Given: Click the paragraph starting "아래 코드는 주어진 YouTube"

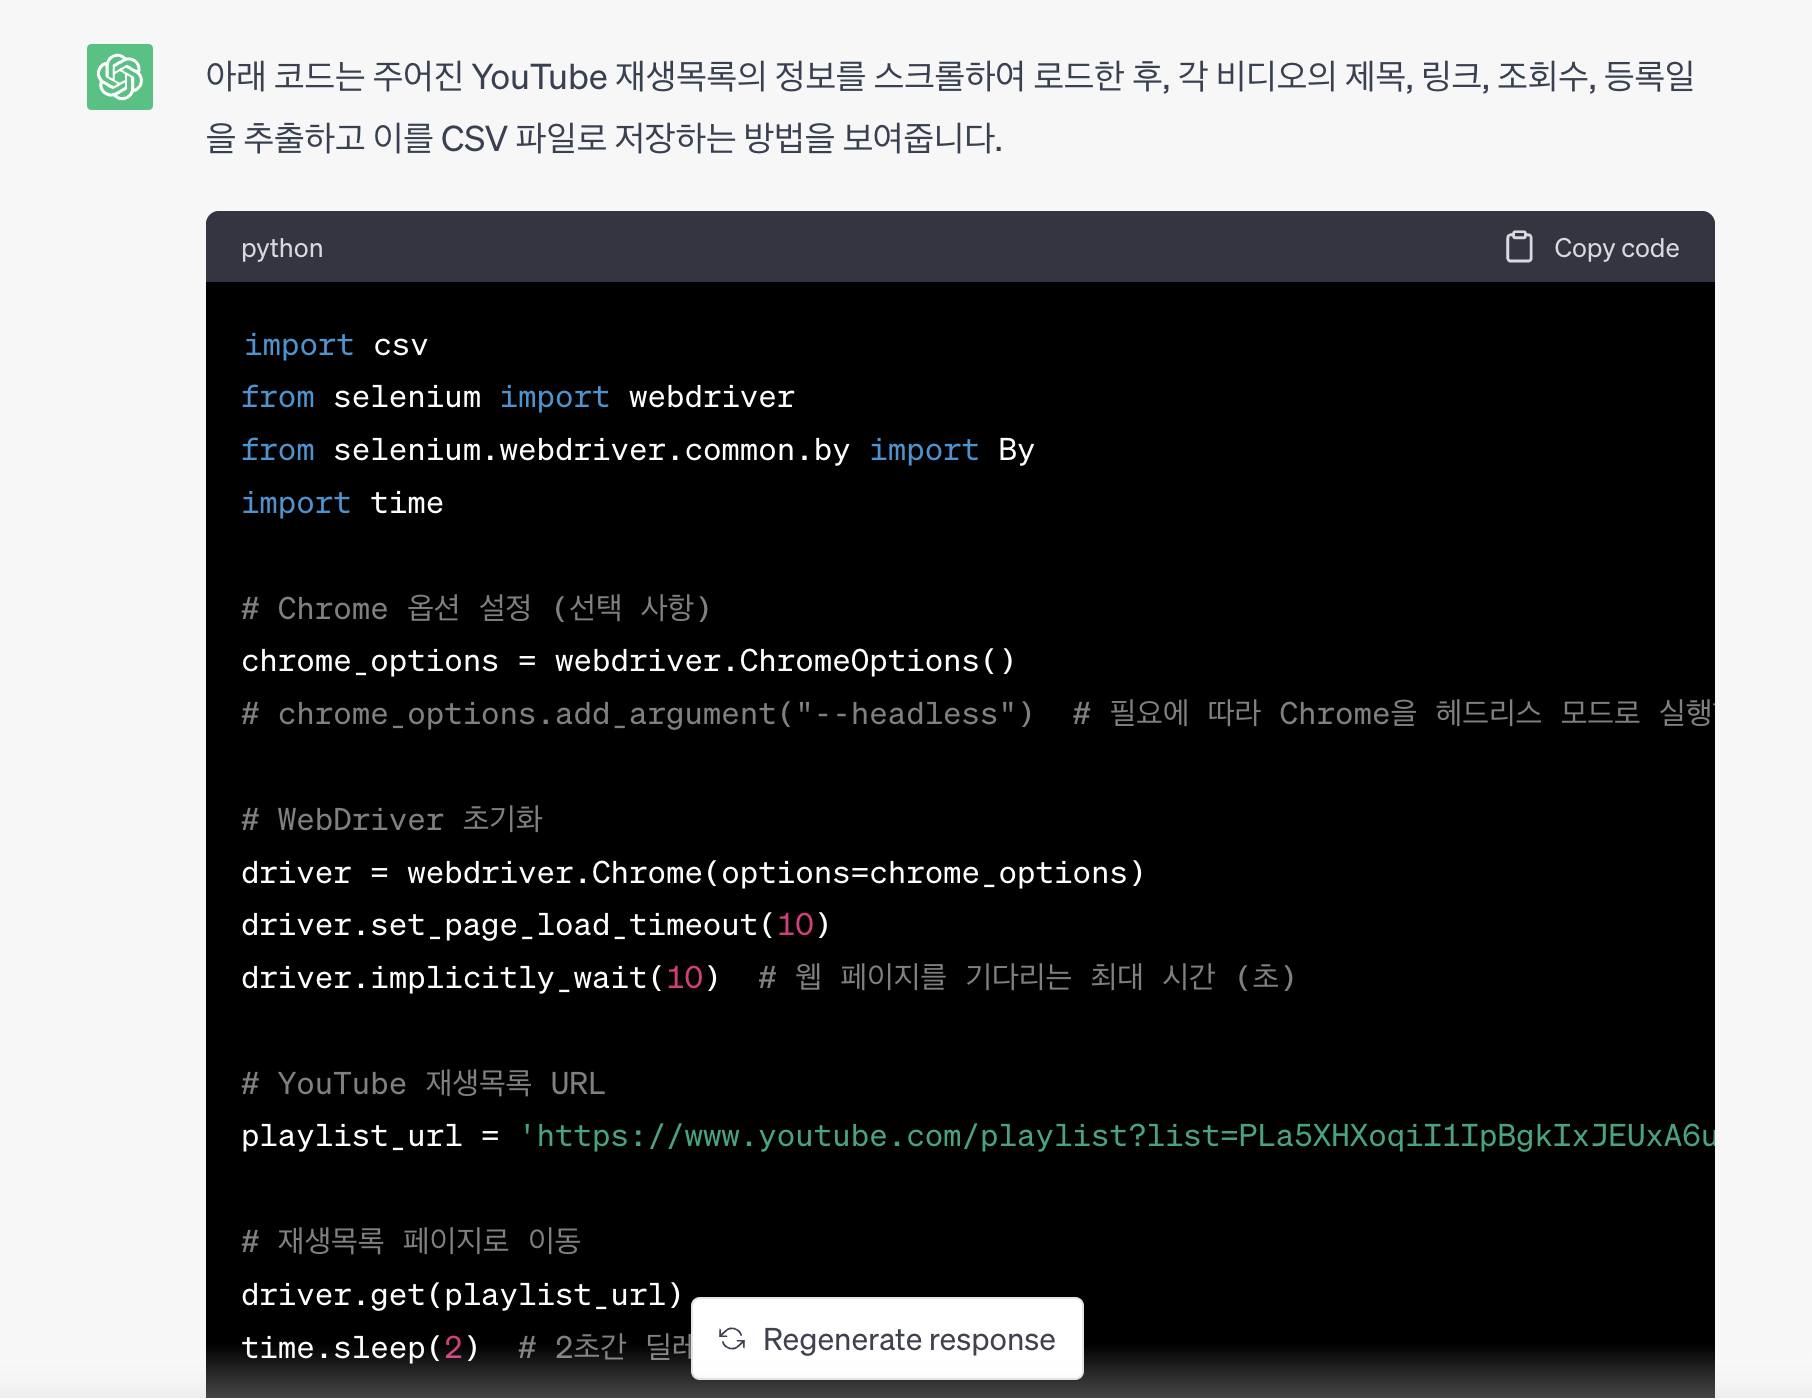Looking at the screenshot, I should point(949,107).
